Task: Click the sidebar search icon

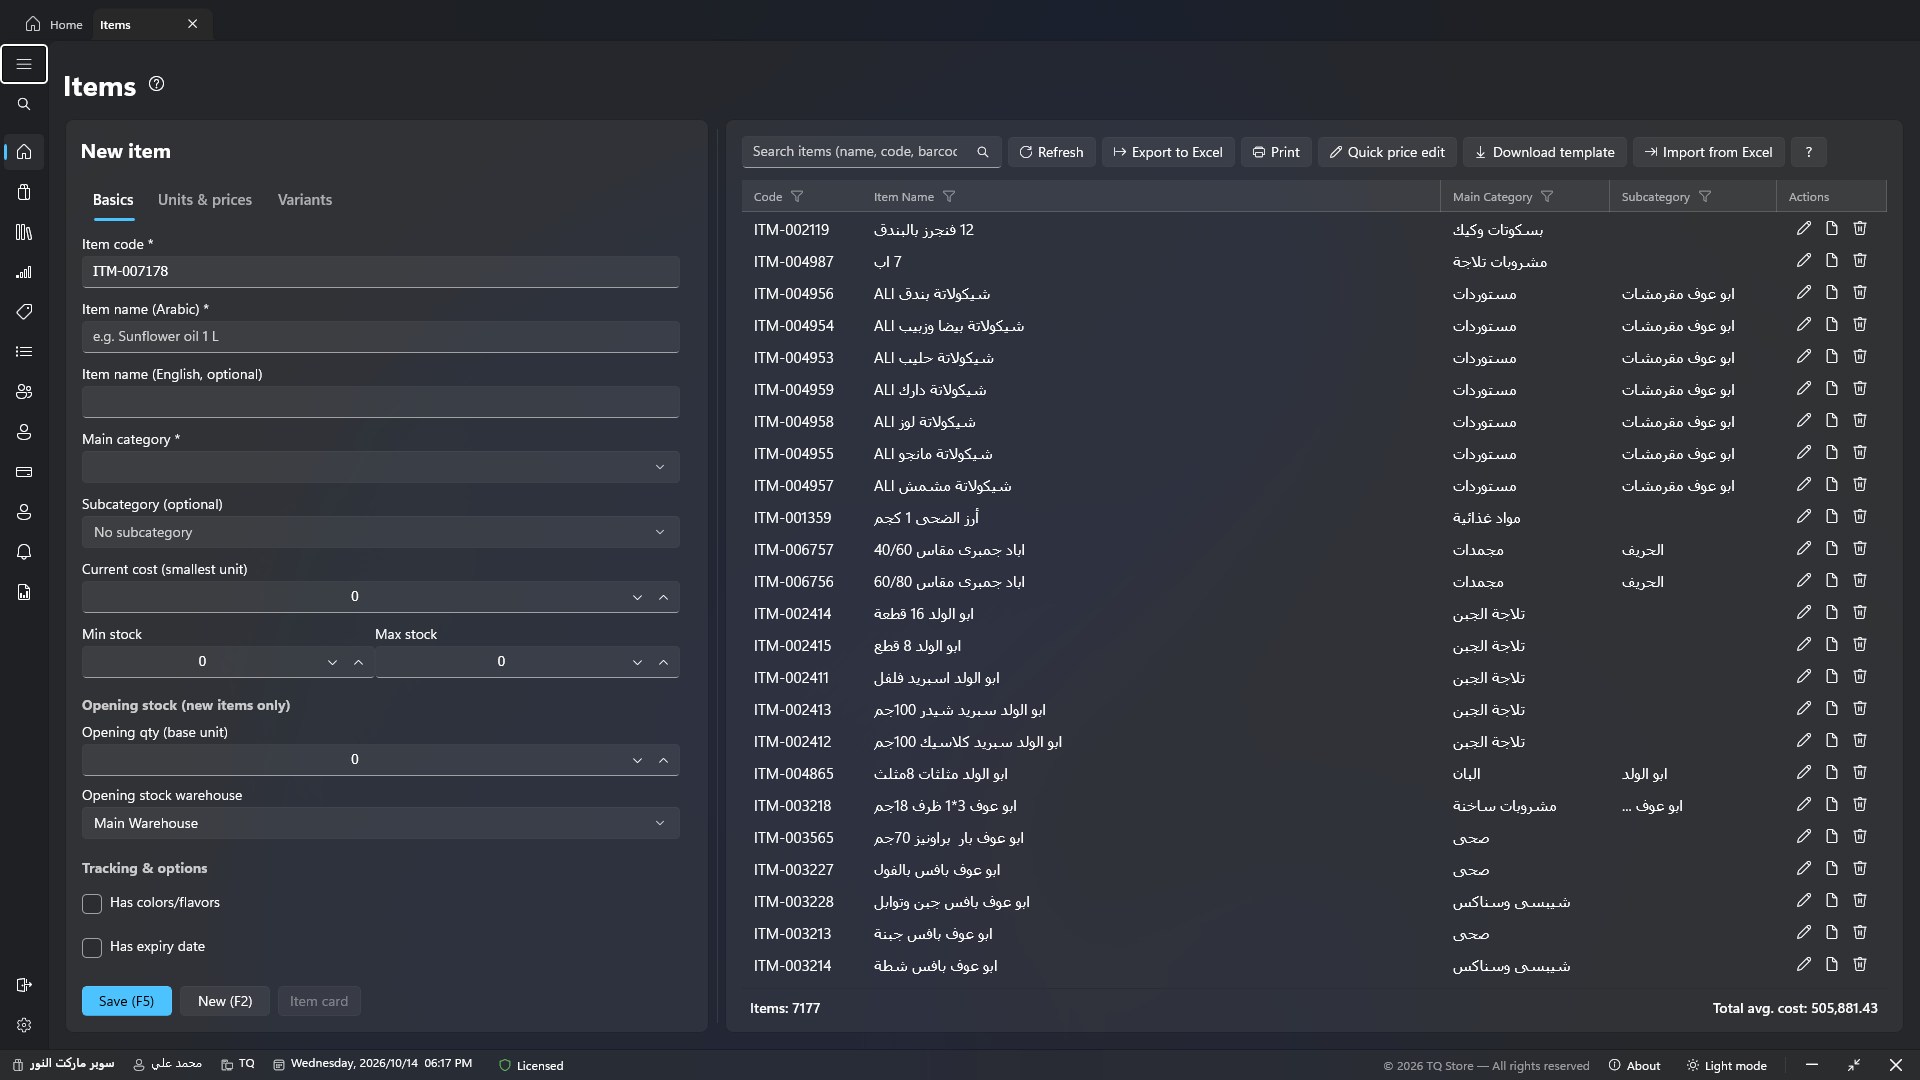Action: (24, 104)
